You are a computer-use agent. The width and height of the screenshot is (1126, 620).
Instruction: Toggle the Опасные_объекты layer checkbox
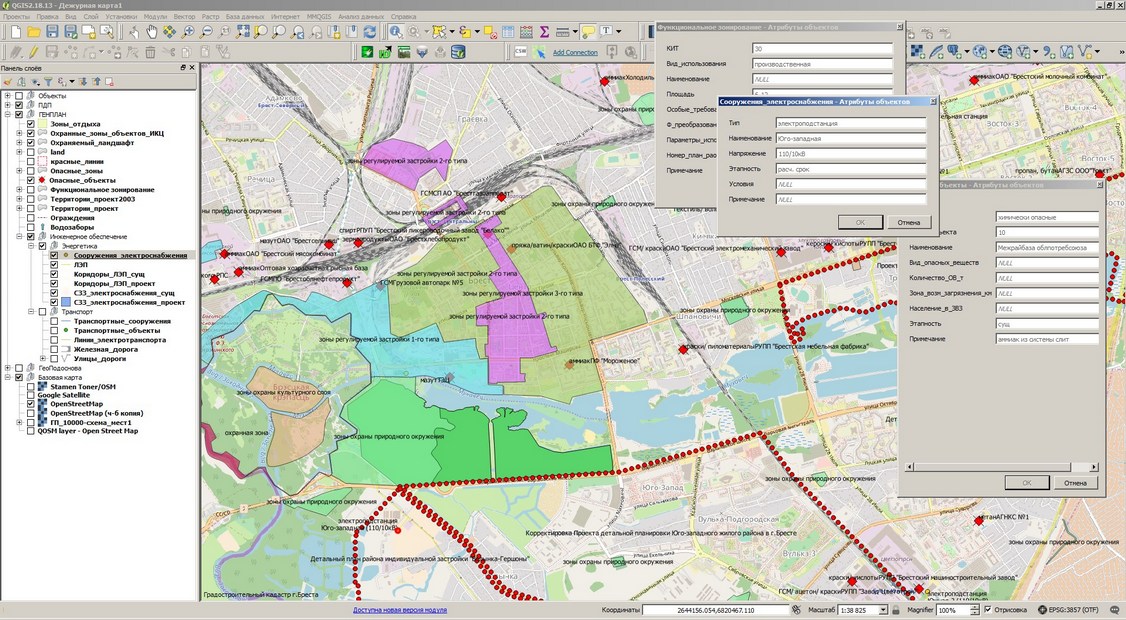[31, 180]
